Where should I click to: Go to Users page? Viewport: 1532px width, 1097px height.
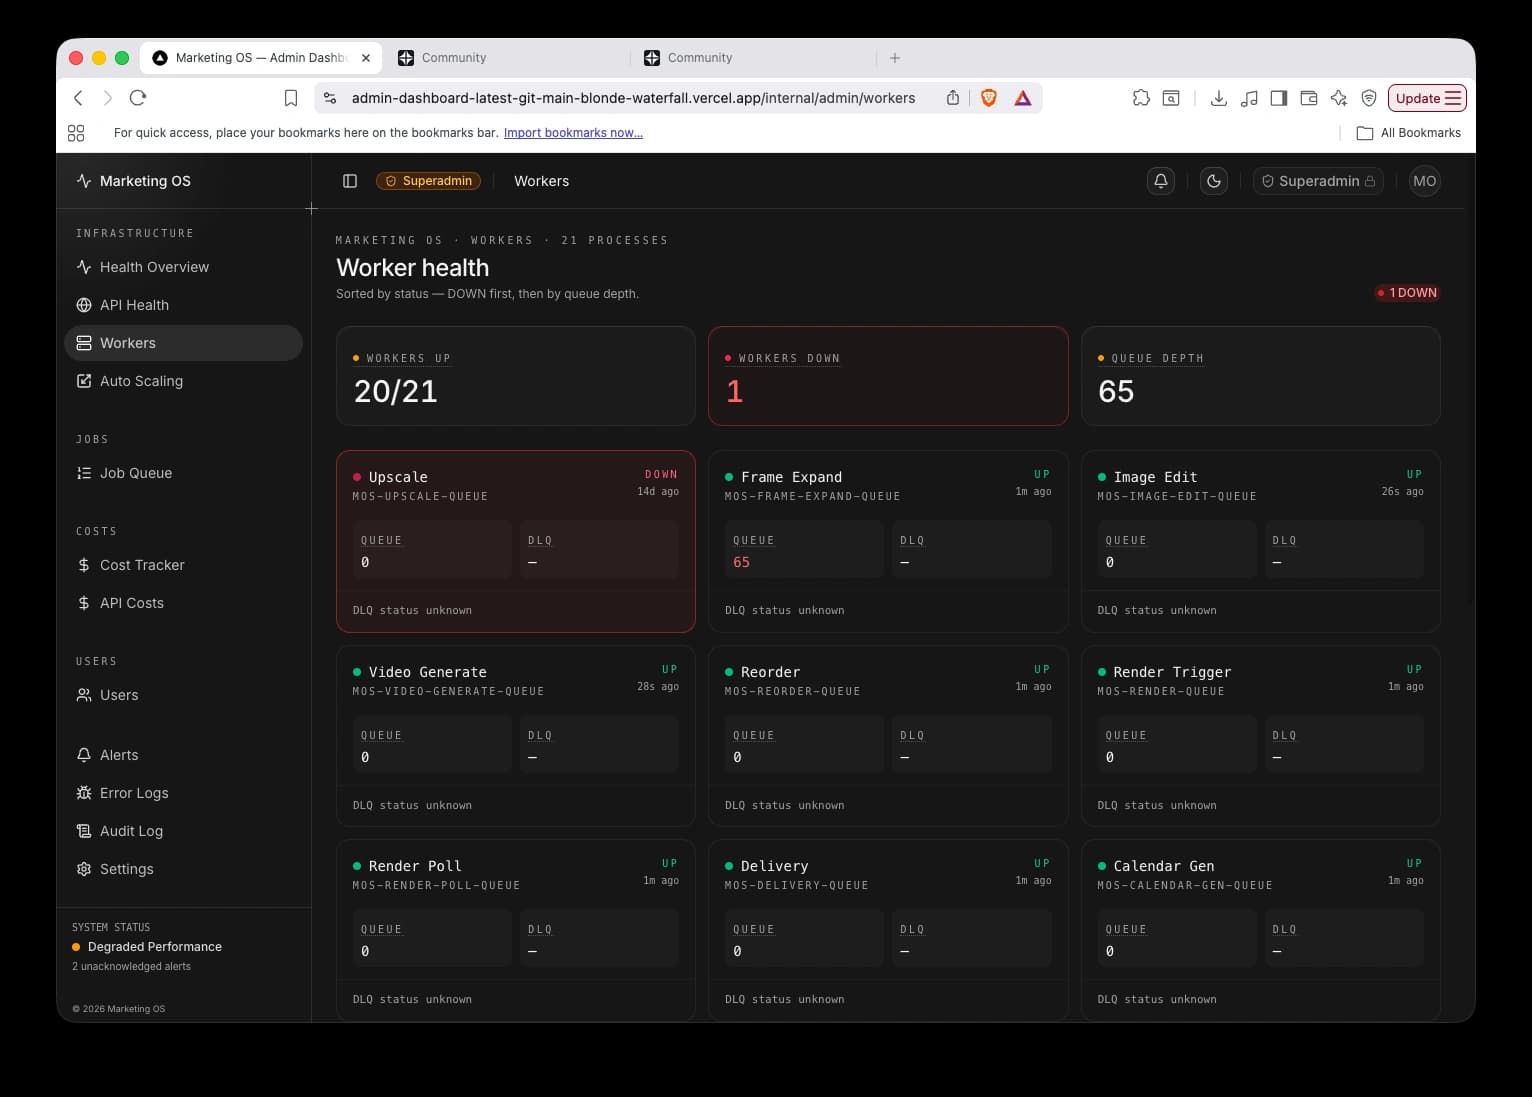(183, 695)
